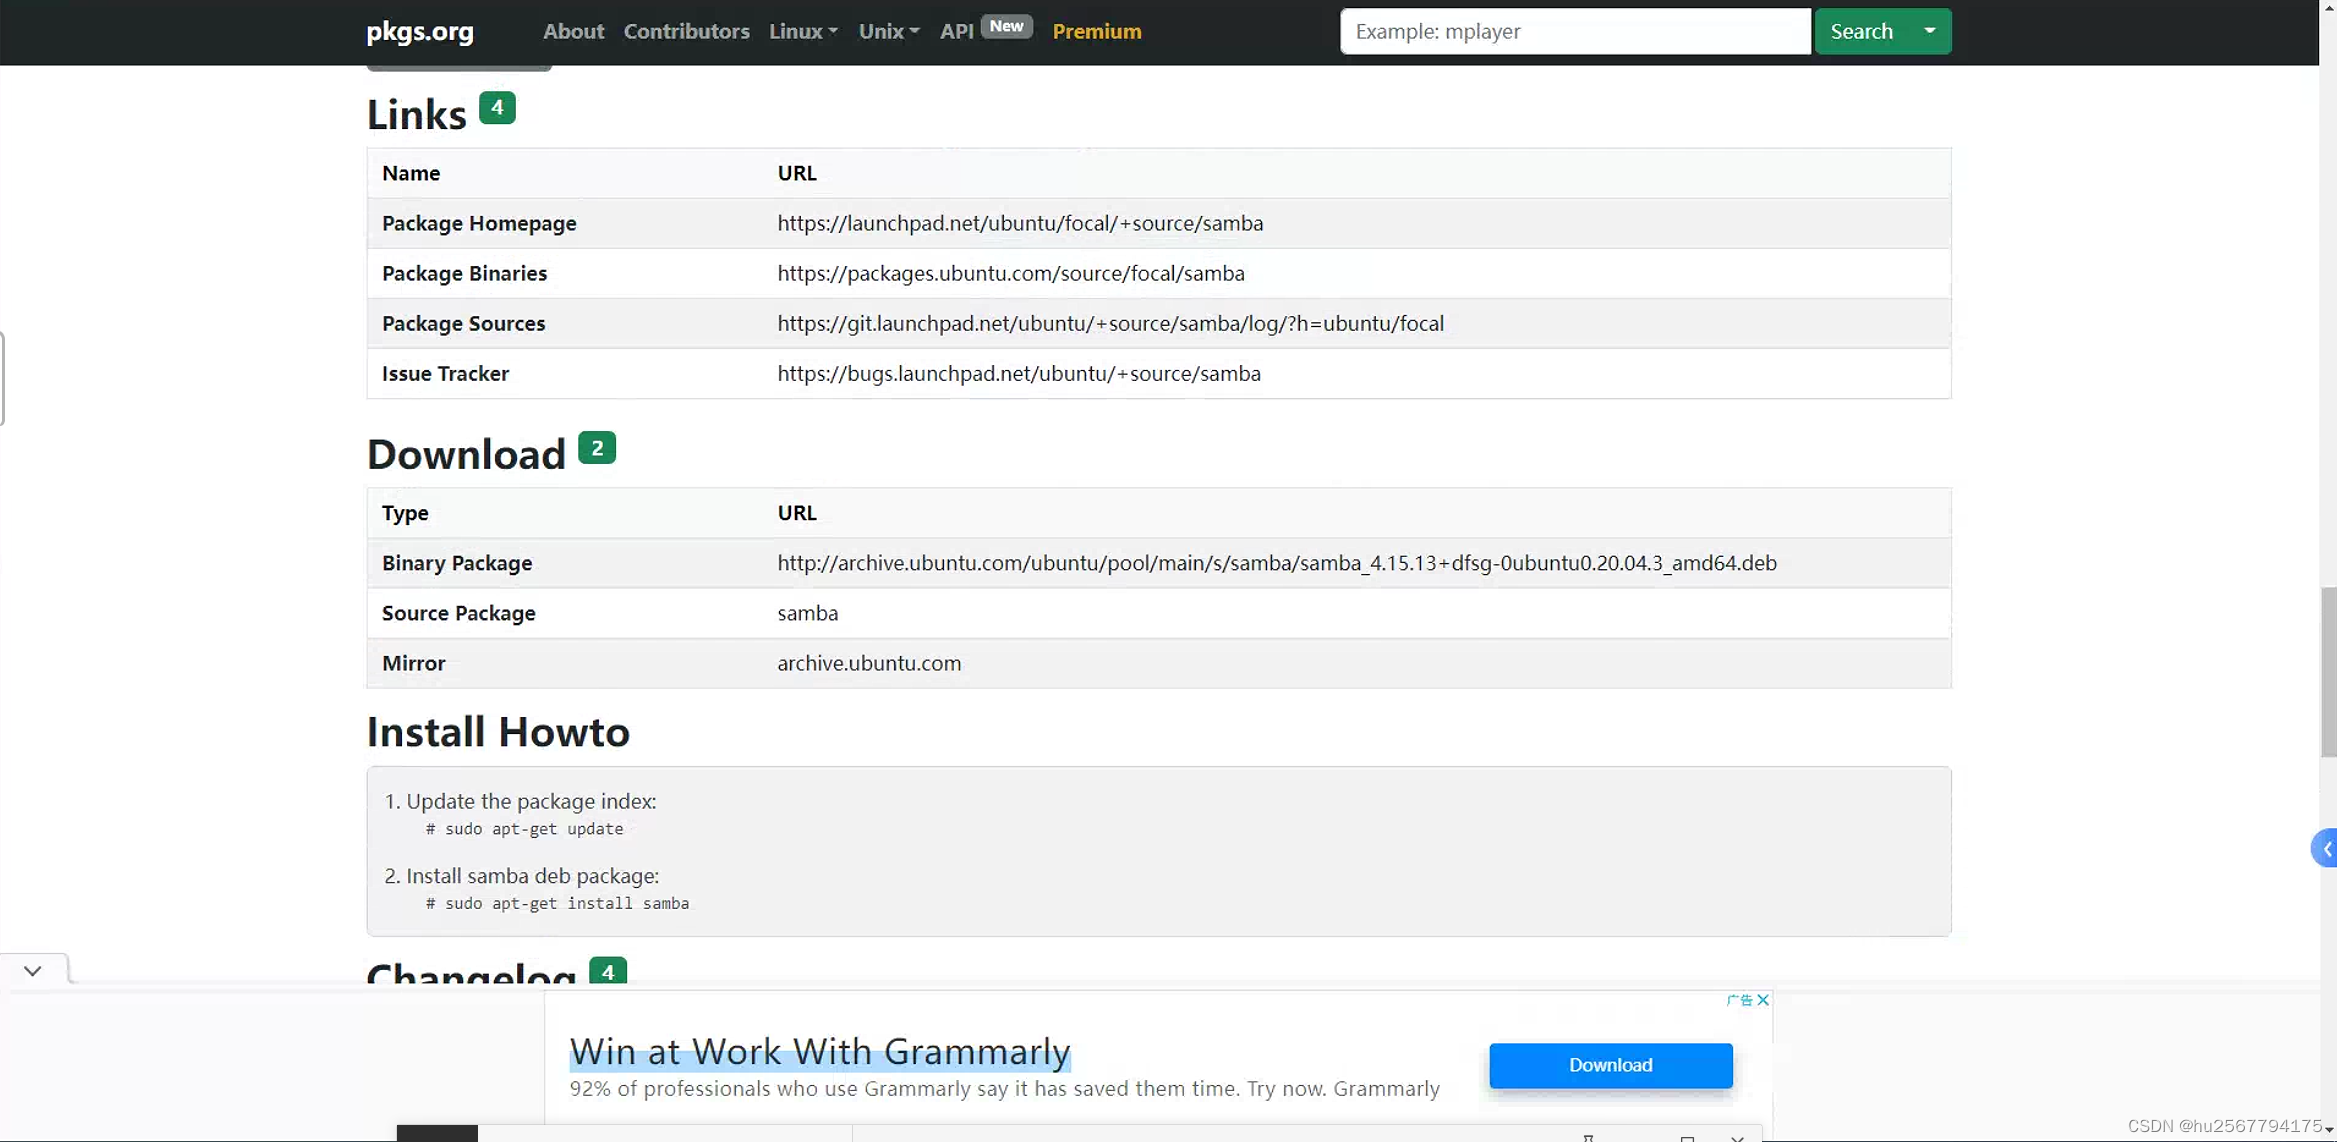Viewport: 2337px width, 1142px height.
Task: Expand the Linux dropdown menu
Action: pos(803,31)
